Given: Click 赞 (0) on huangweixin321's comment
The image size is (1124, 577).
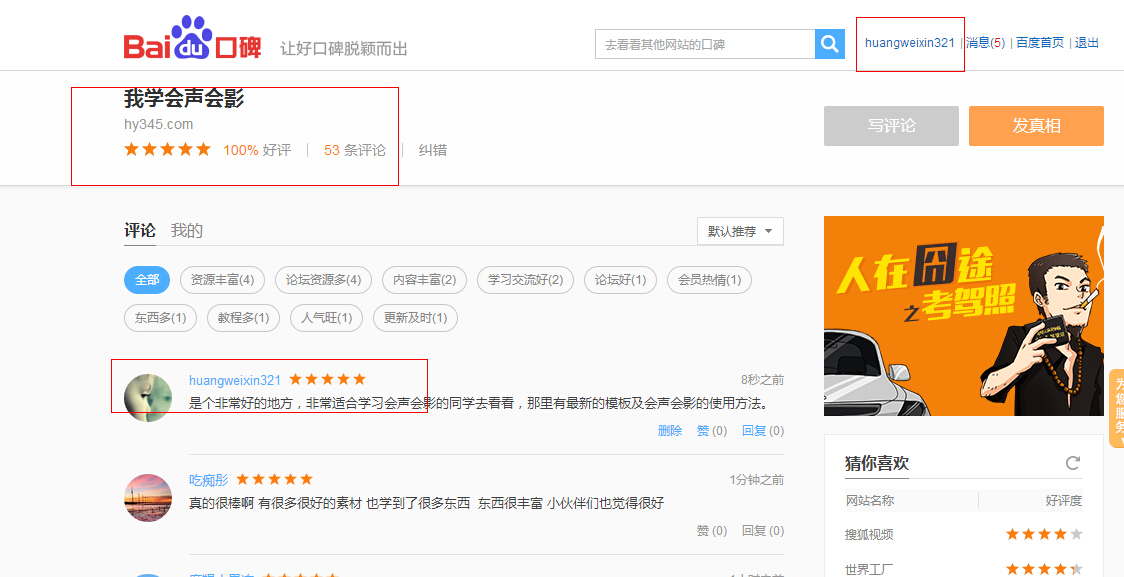Looking at the screenshot, I should (x=712, y=431).
